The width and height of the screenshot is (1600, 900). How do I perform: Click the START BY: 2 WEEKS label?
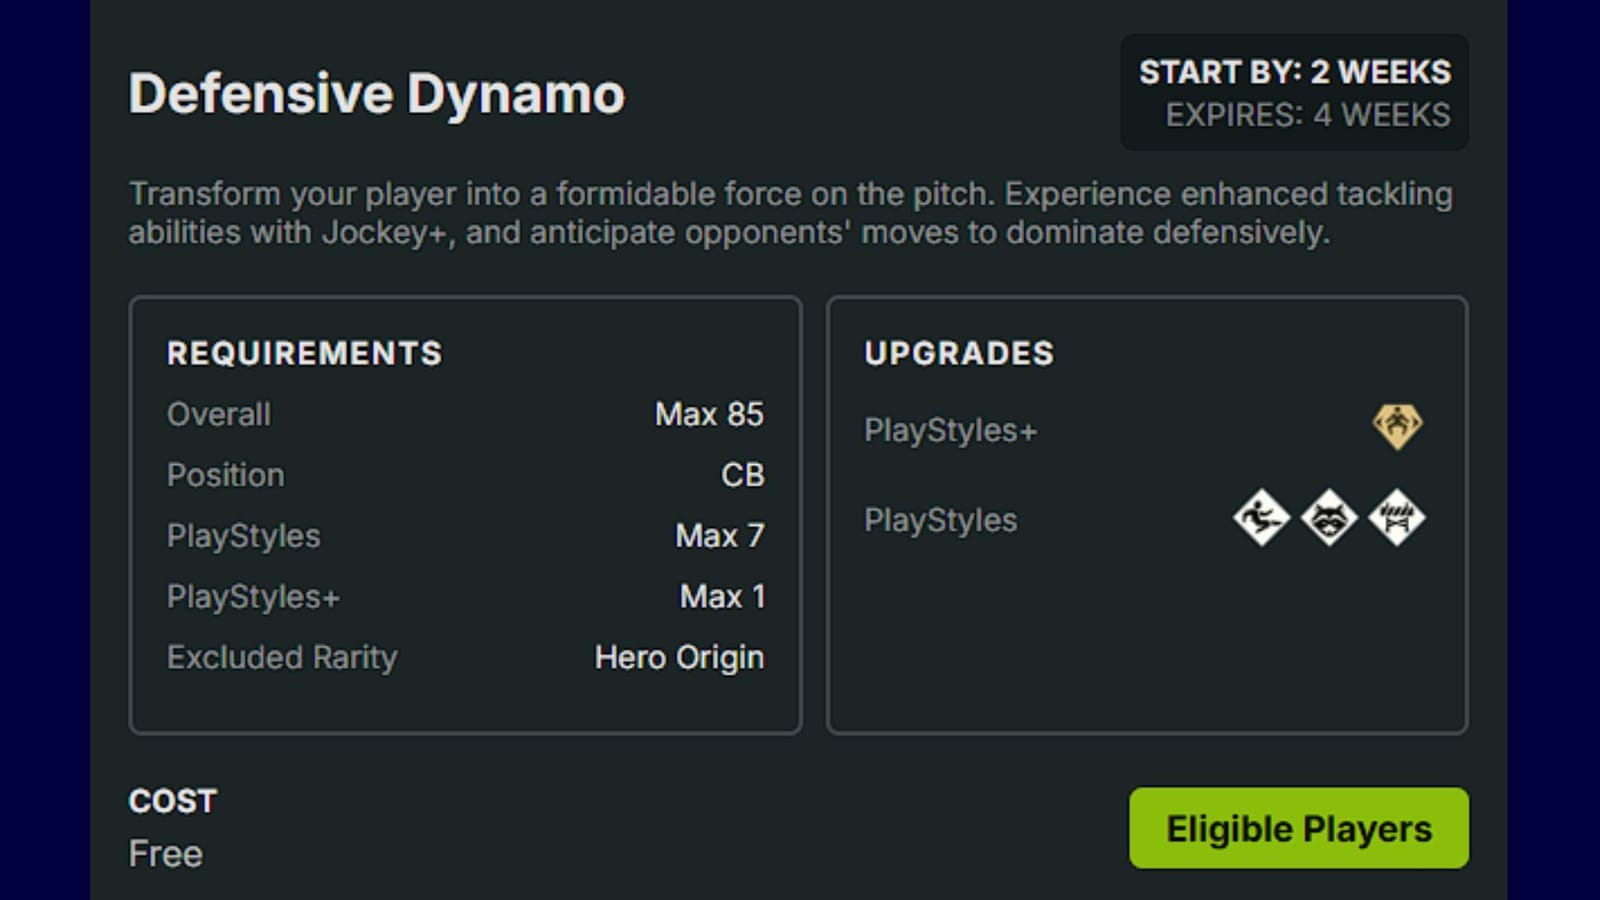[1295, 72]
